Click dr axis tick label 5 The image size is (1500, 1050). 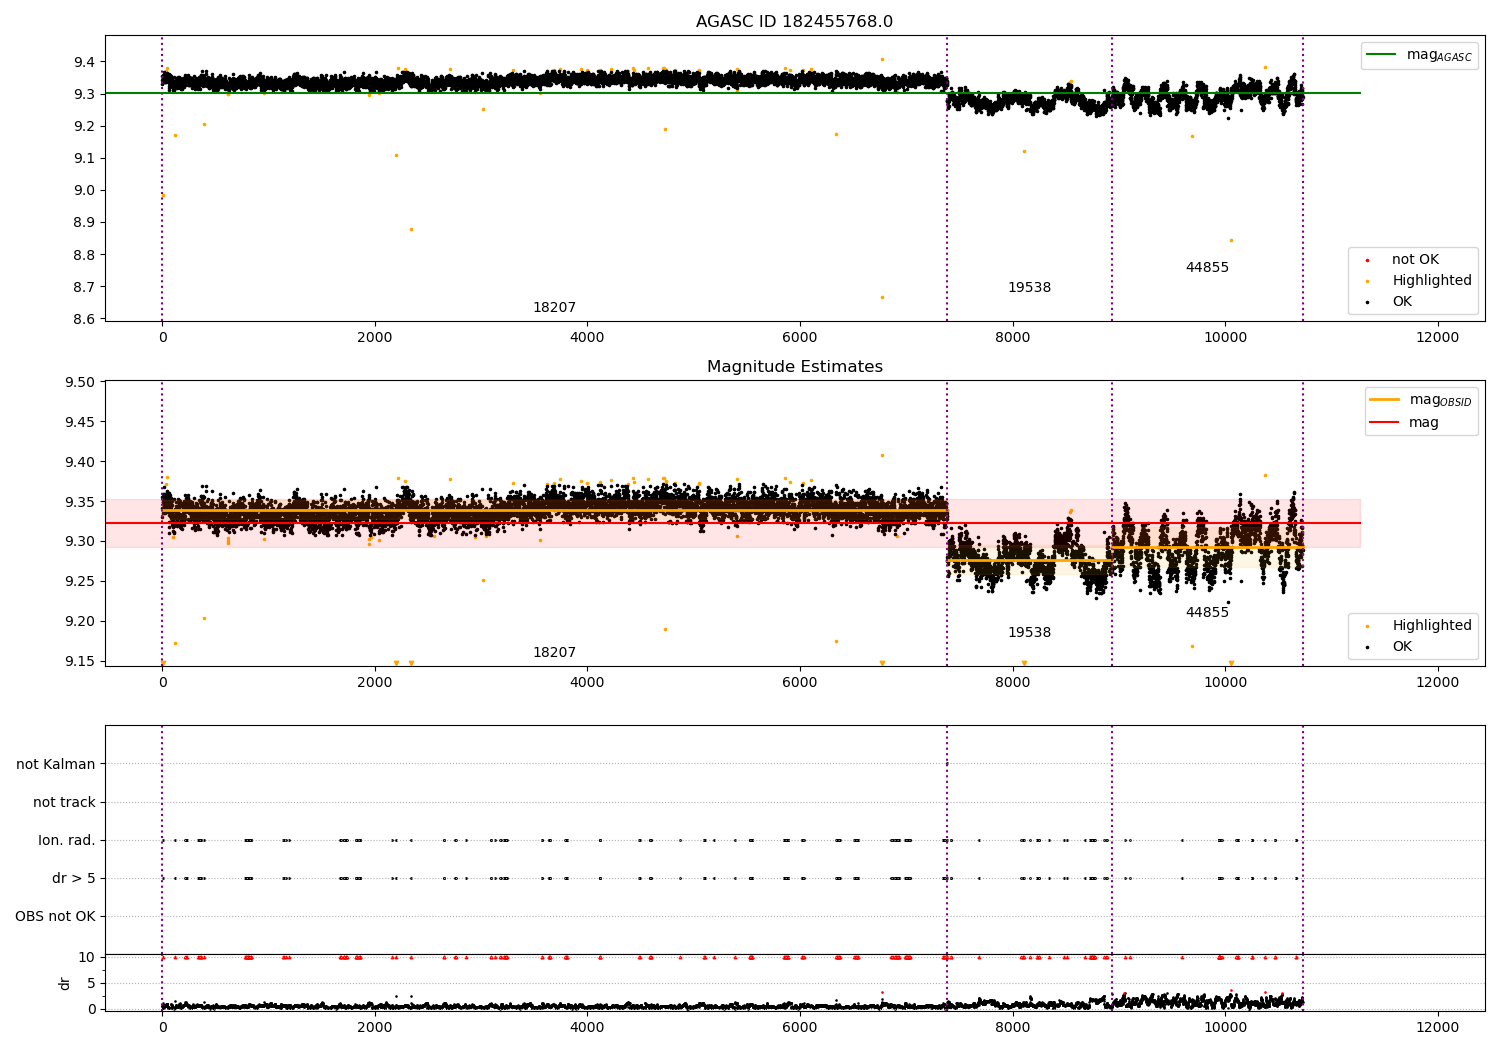pyautogui.click(x=91, y=984)
